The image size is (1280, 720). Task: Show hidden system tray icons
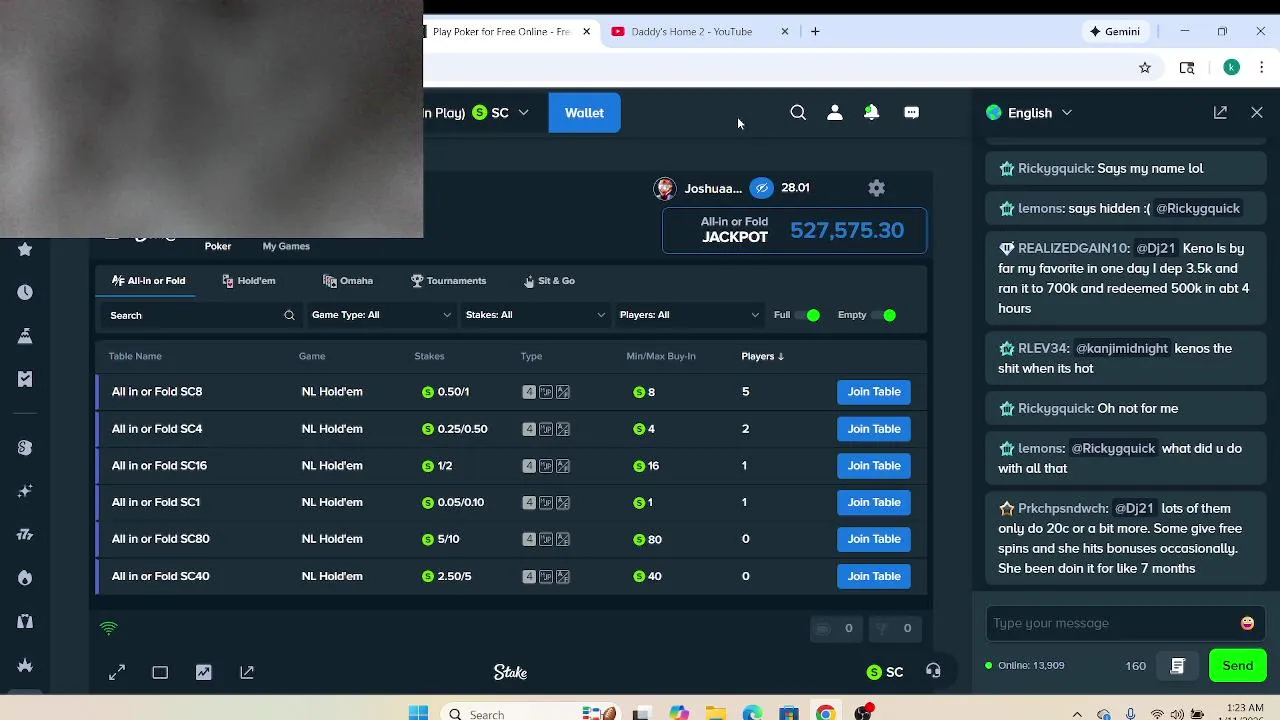coord(1077,714)
